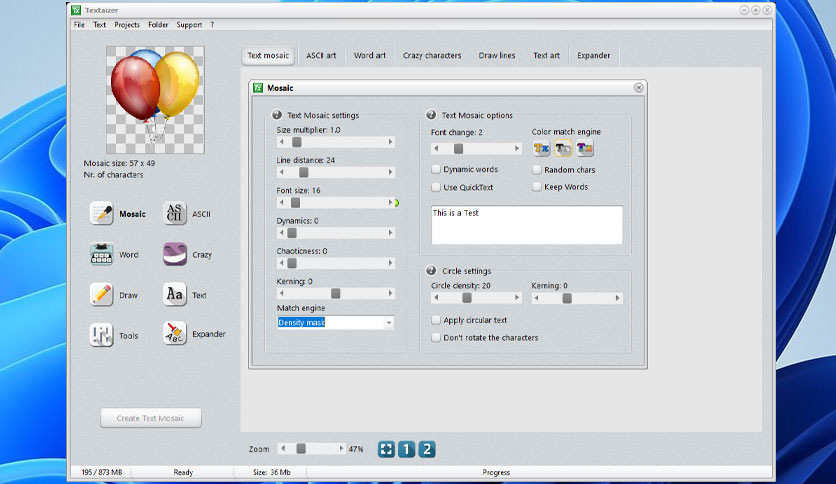Open help for Text Mosaic settings

click(x=277, y=115)
